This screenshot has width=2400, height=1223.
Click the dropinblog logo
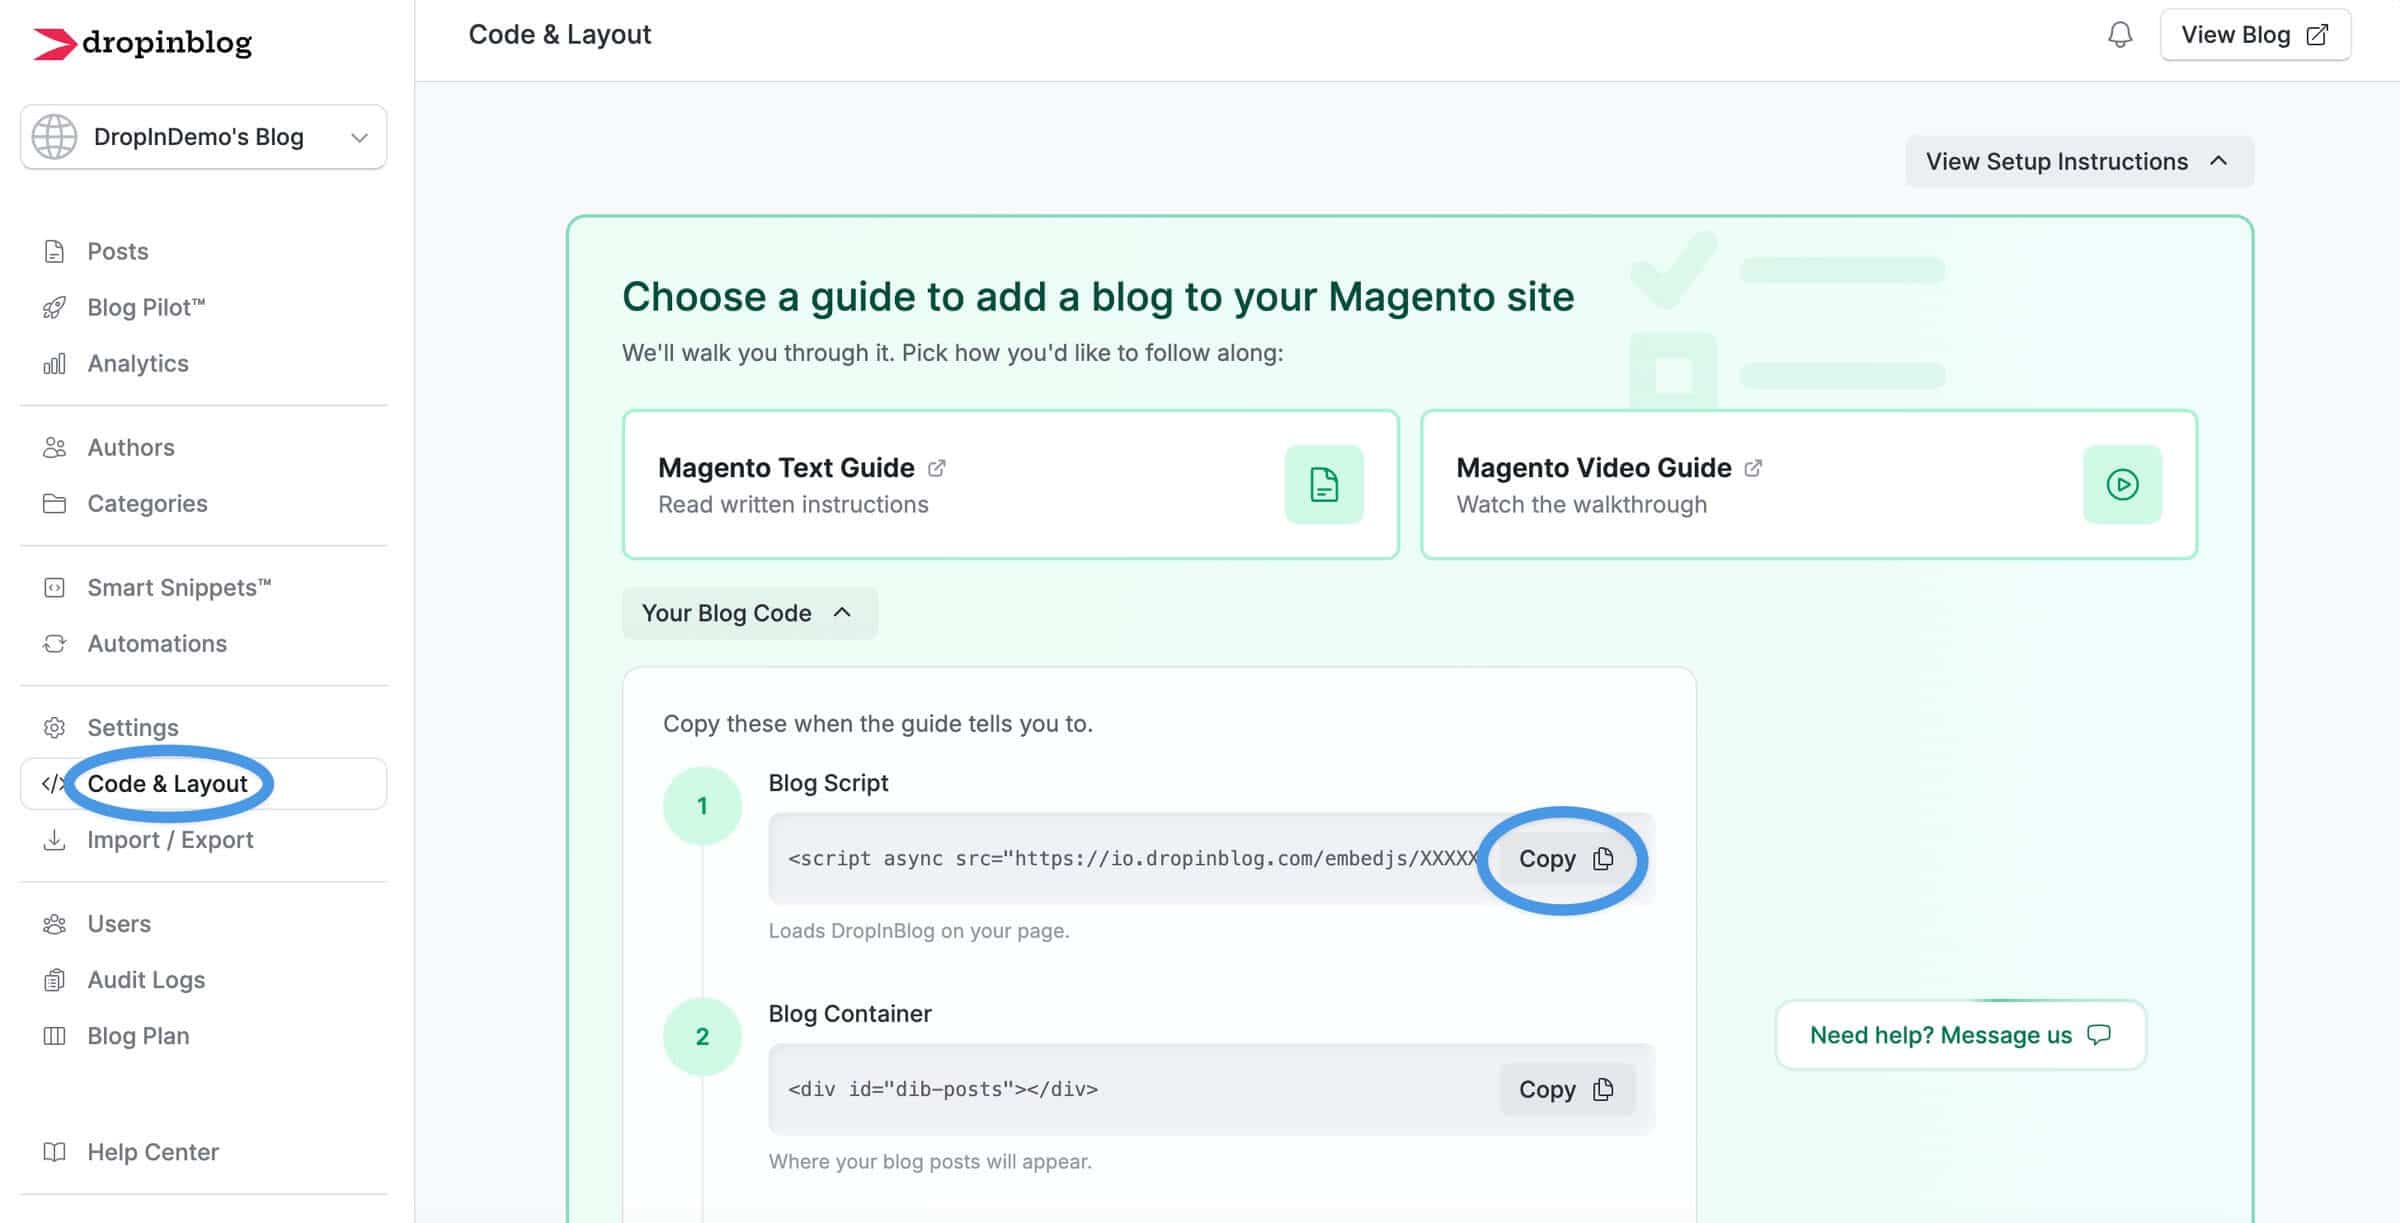click(x=142, y=43)
